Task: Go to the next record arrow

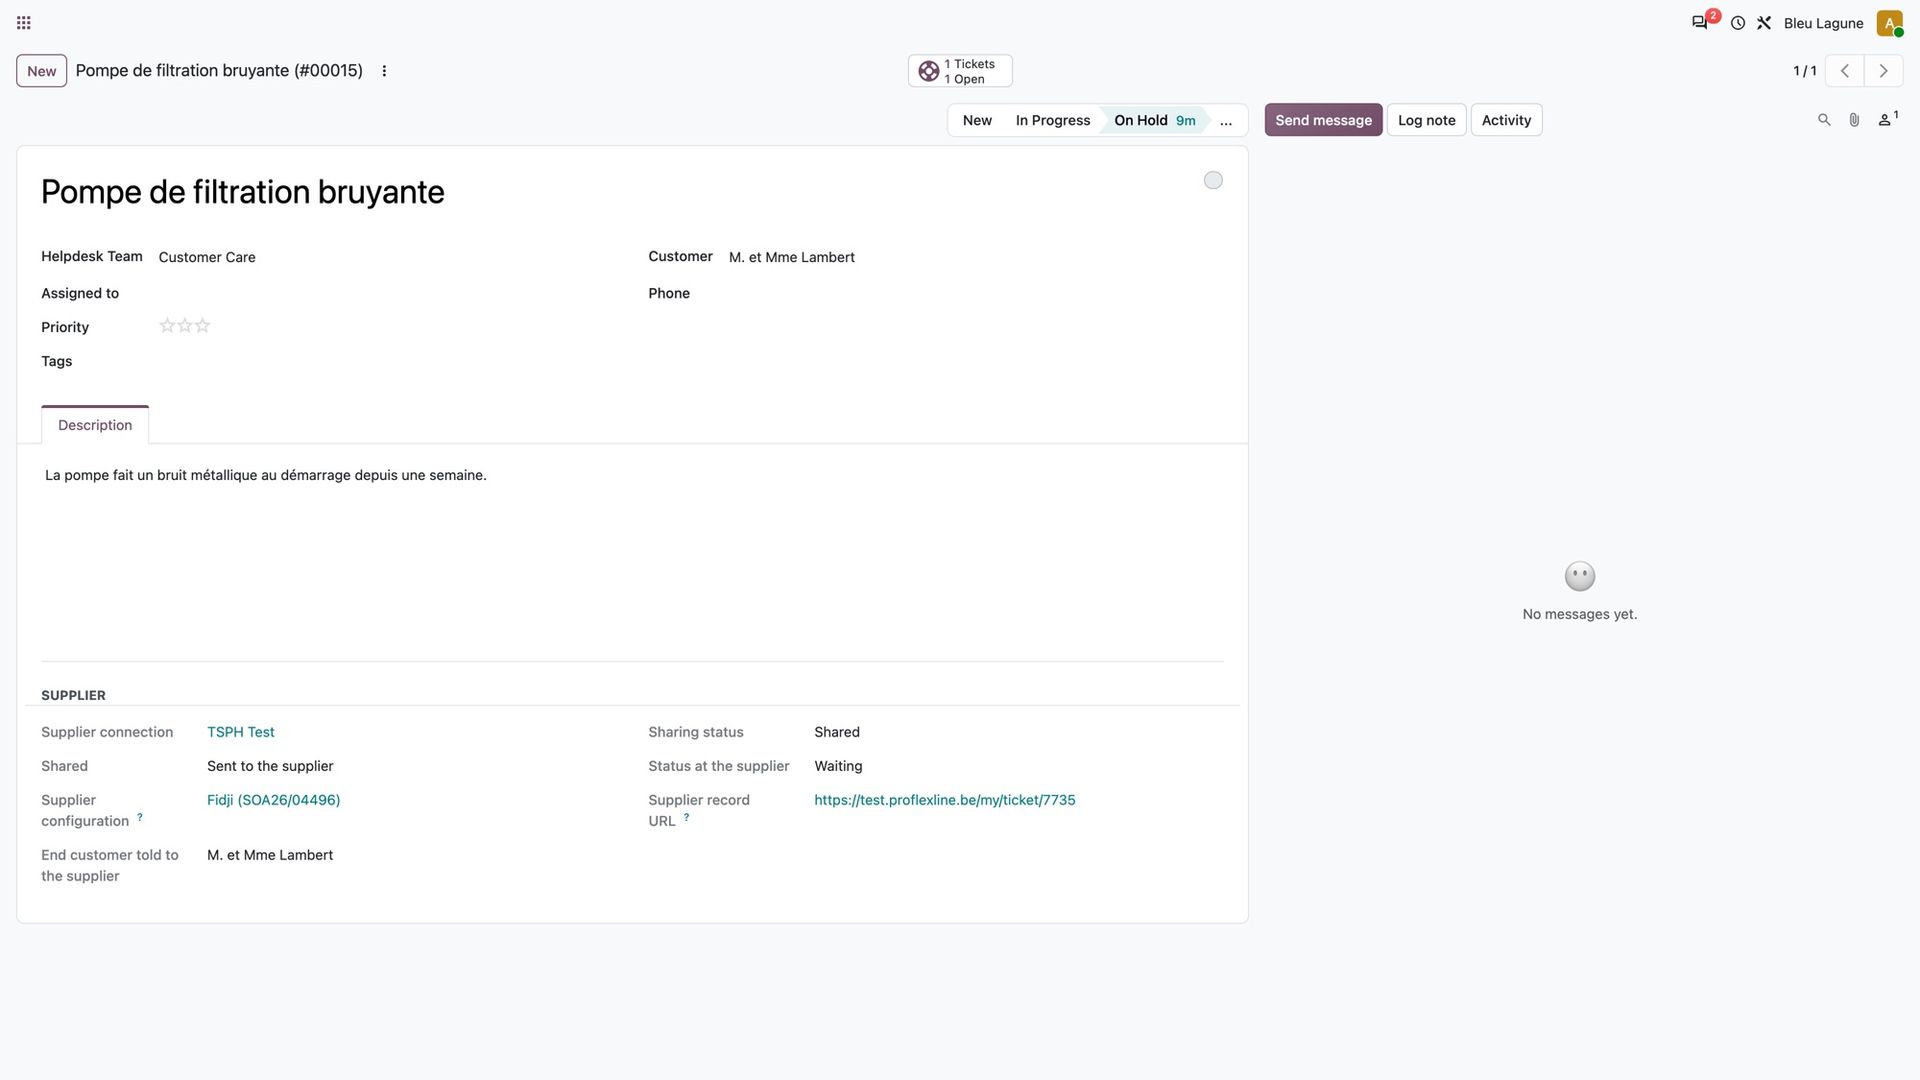Action: click(x=1884, y=71)
